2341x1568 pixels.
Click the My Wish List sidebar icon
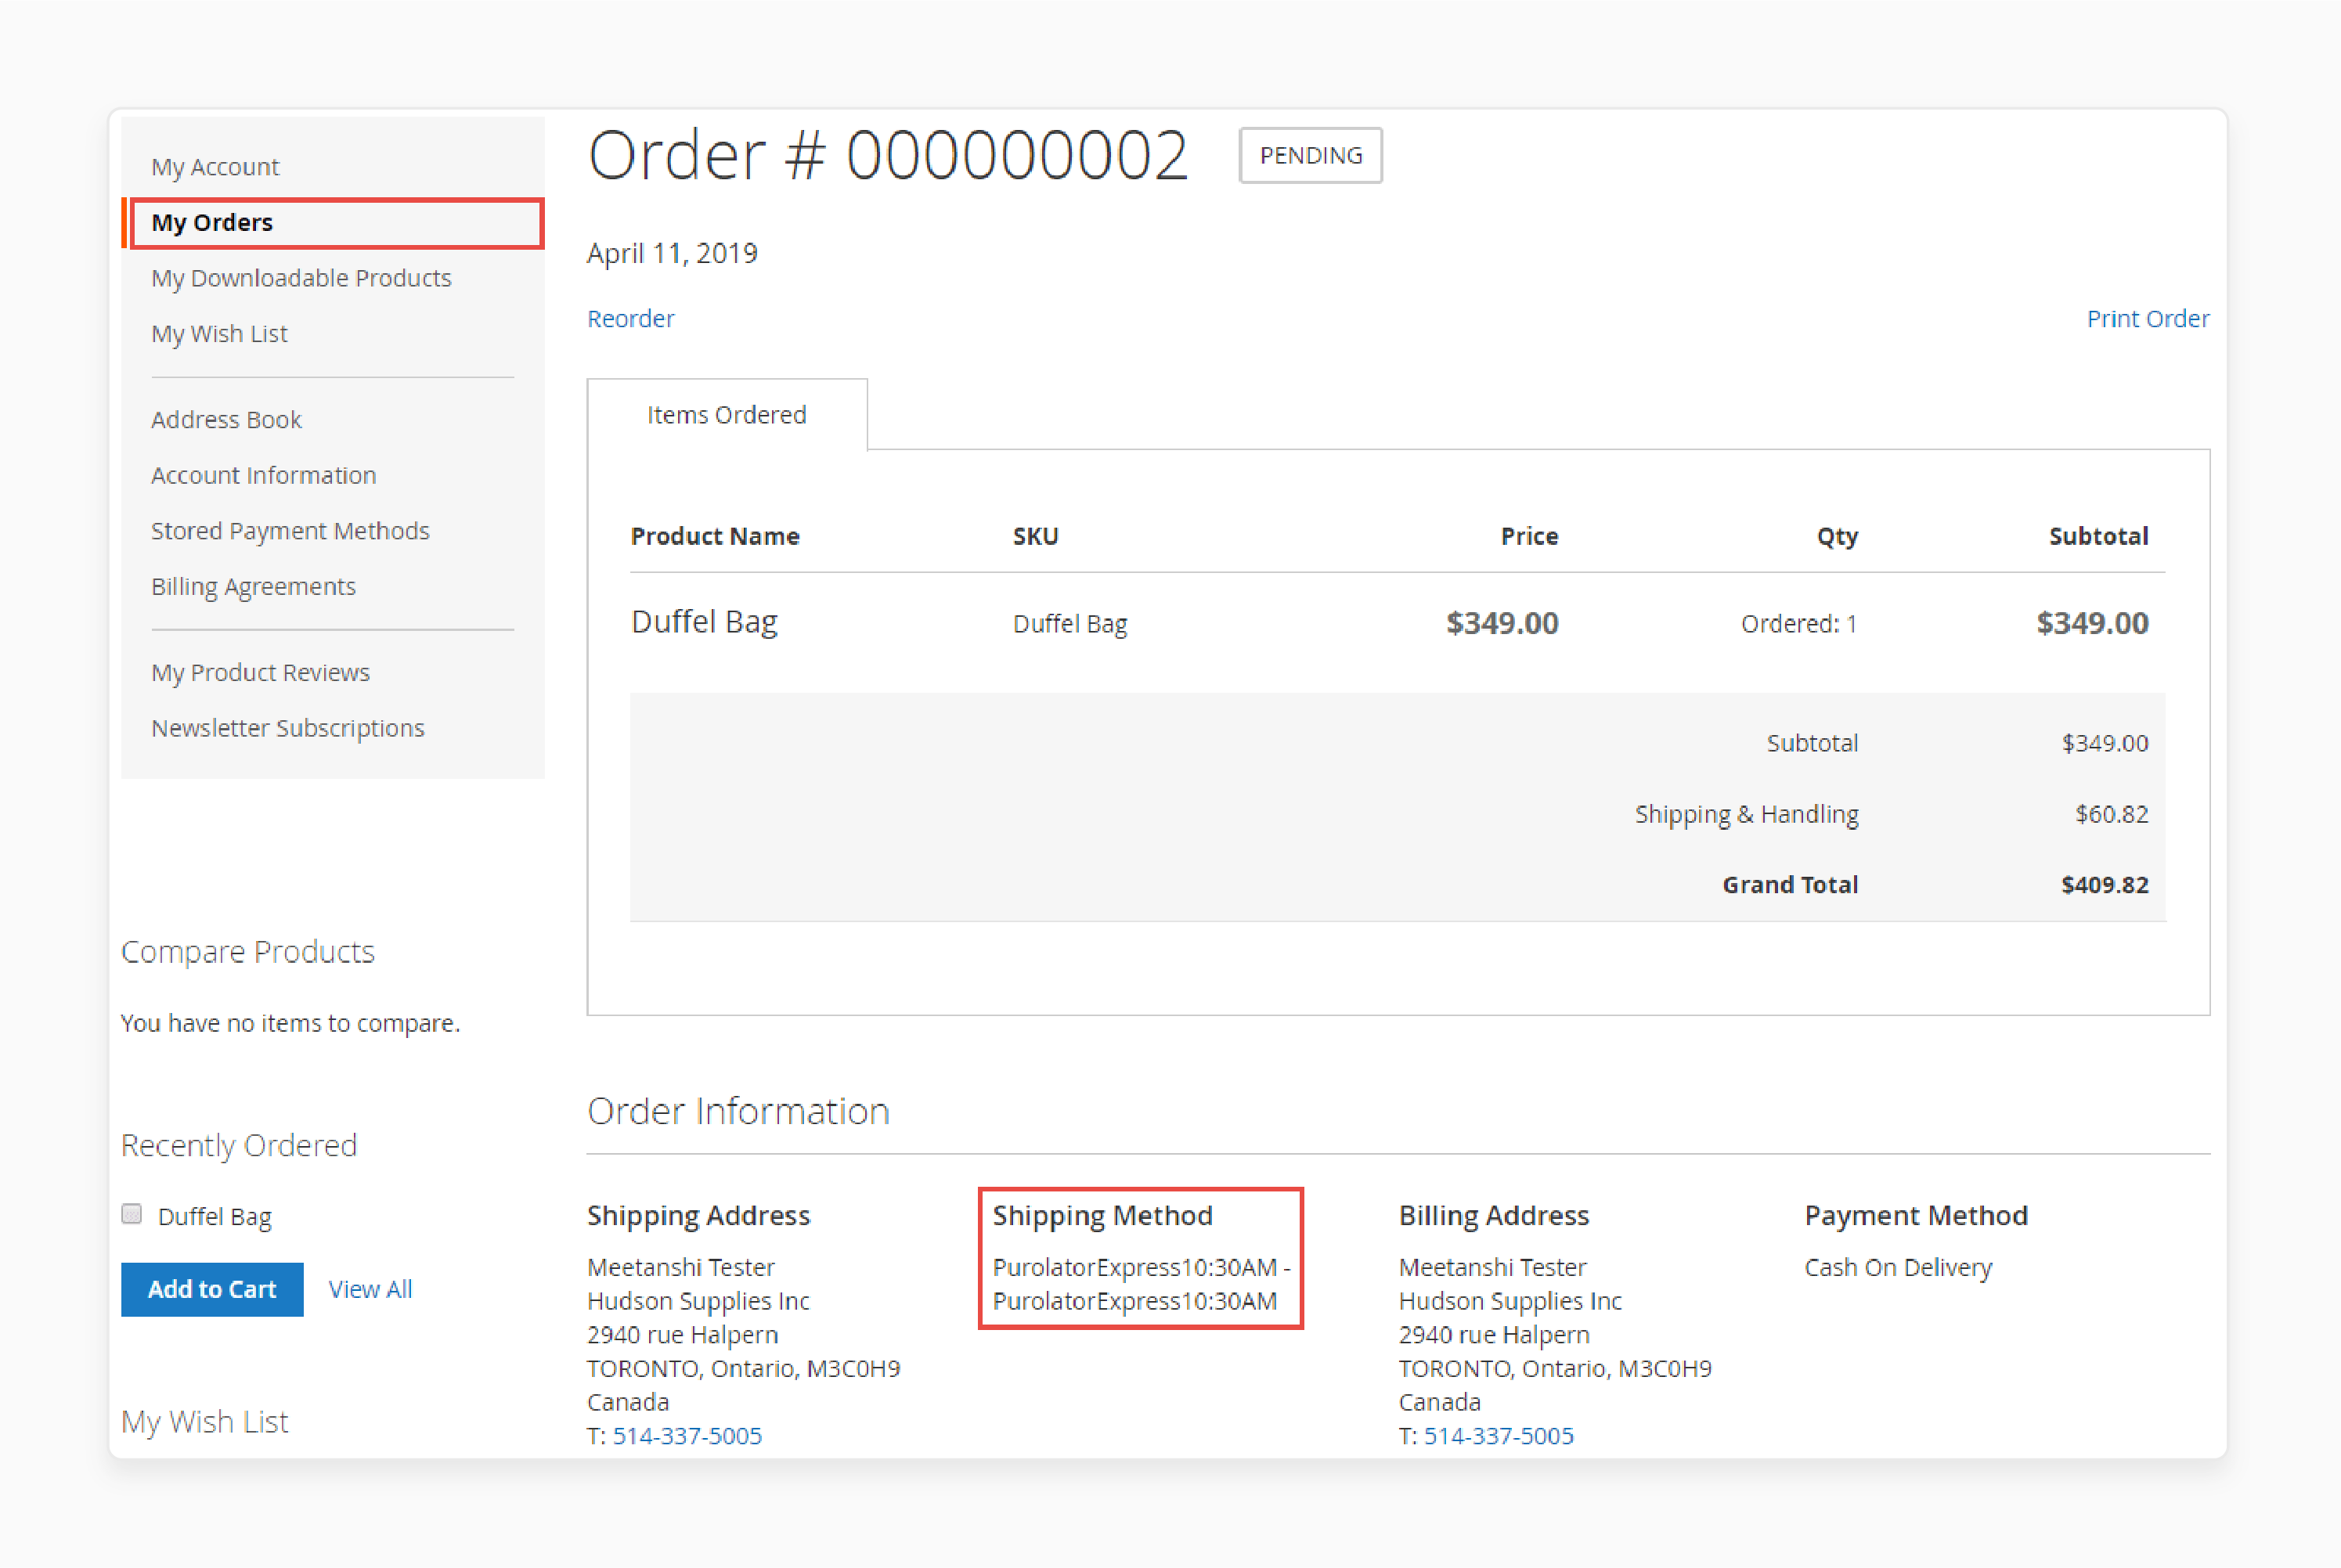217,333
